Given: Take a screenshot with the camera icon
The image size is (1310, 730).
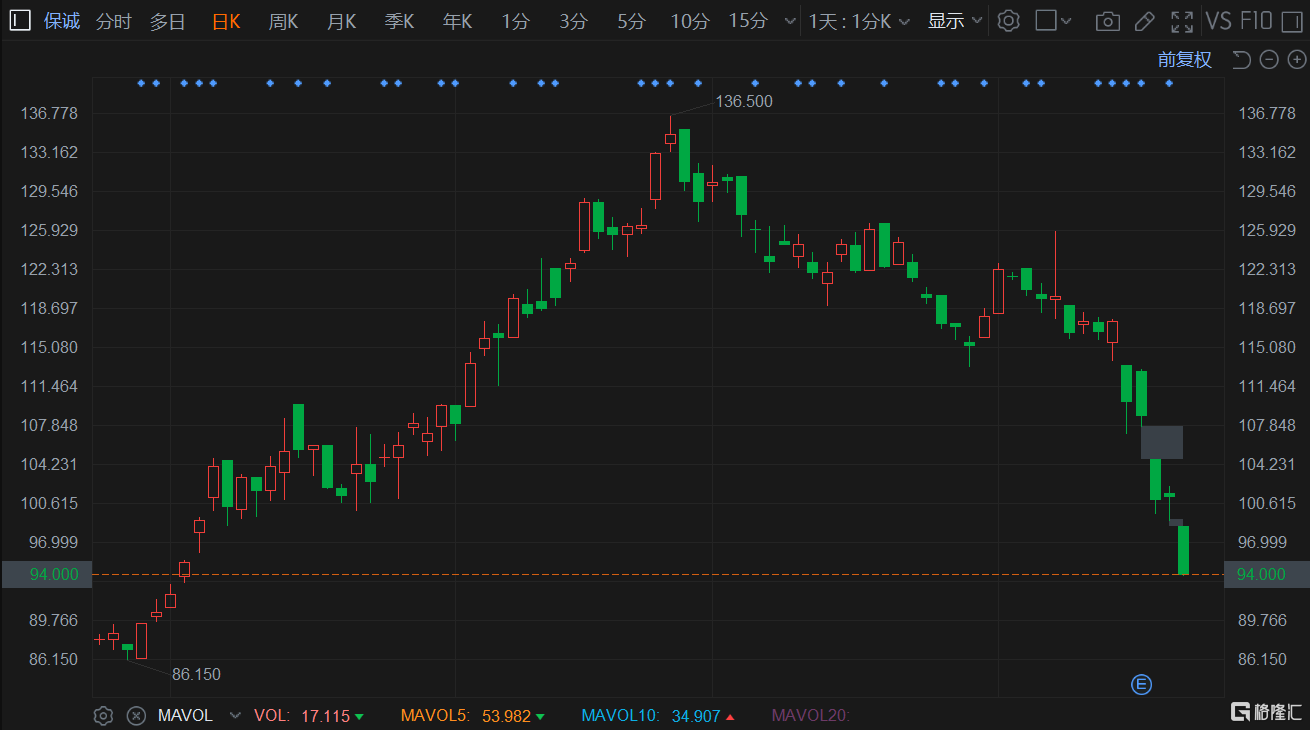Looking at the screenshot, I should 1107,21.
